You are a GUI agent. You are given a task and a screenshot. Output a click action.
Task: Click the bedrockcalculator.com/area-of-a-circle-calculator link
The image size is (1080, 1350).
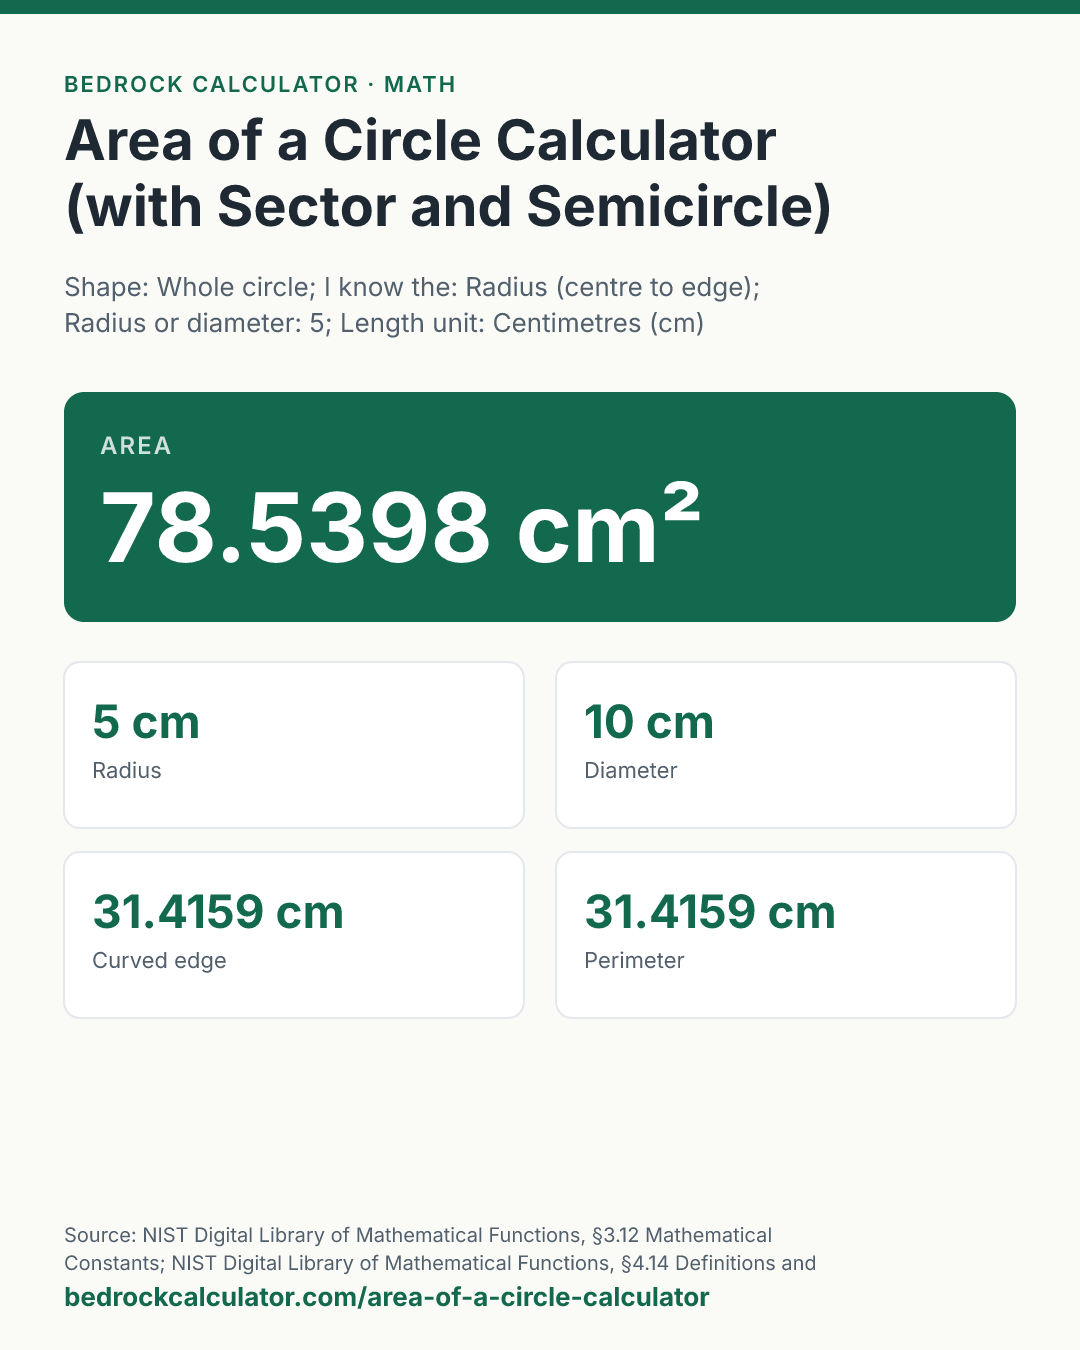[x=386, y=1297]
